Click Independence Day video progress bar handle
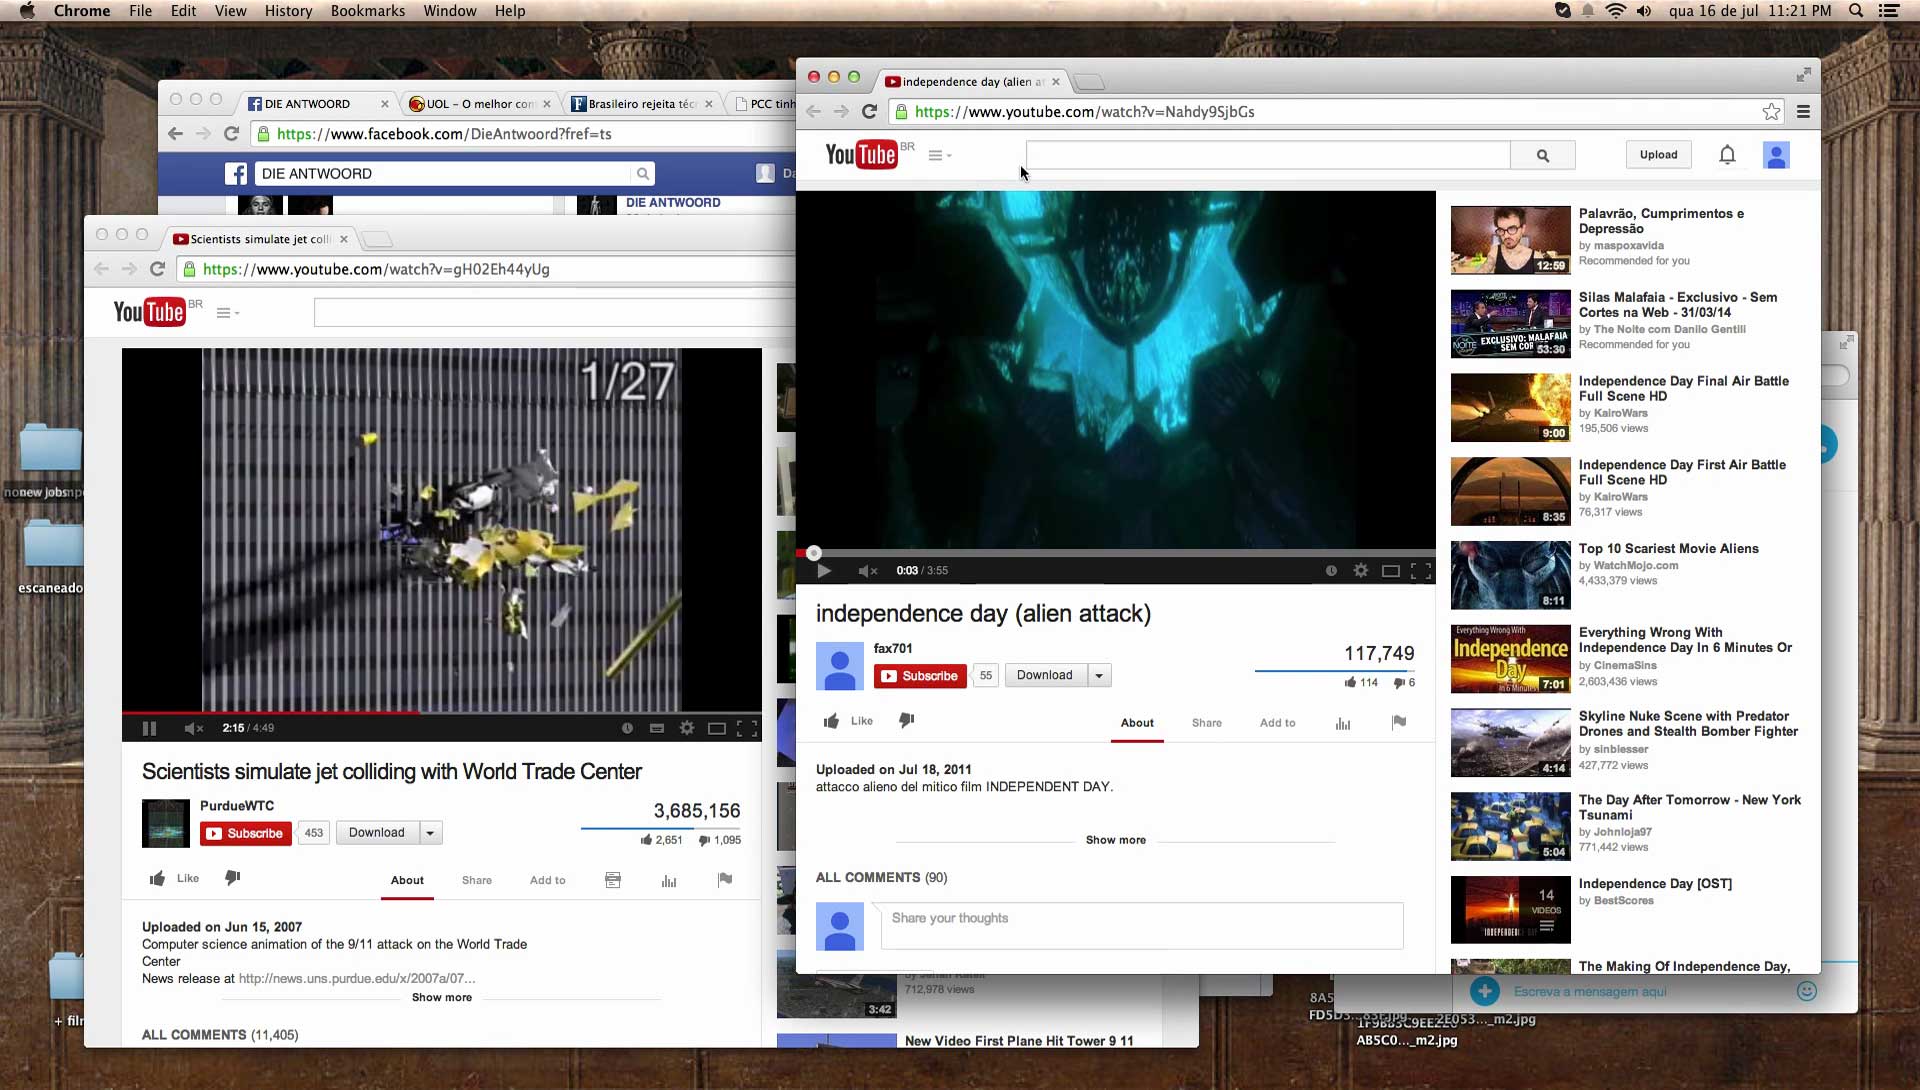The width and height of the screenshot is (1920, 1090). tap(814, 553)
